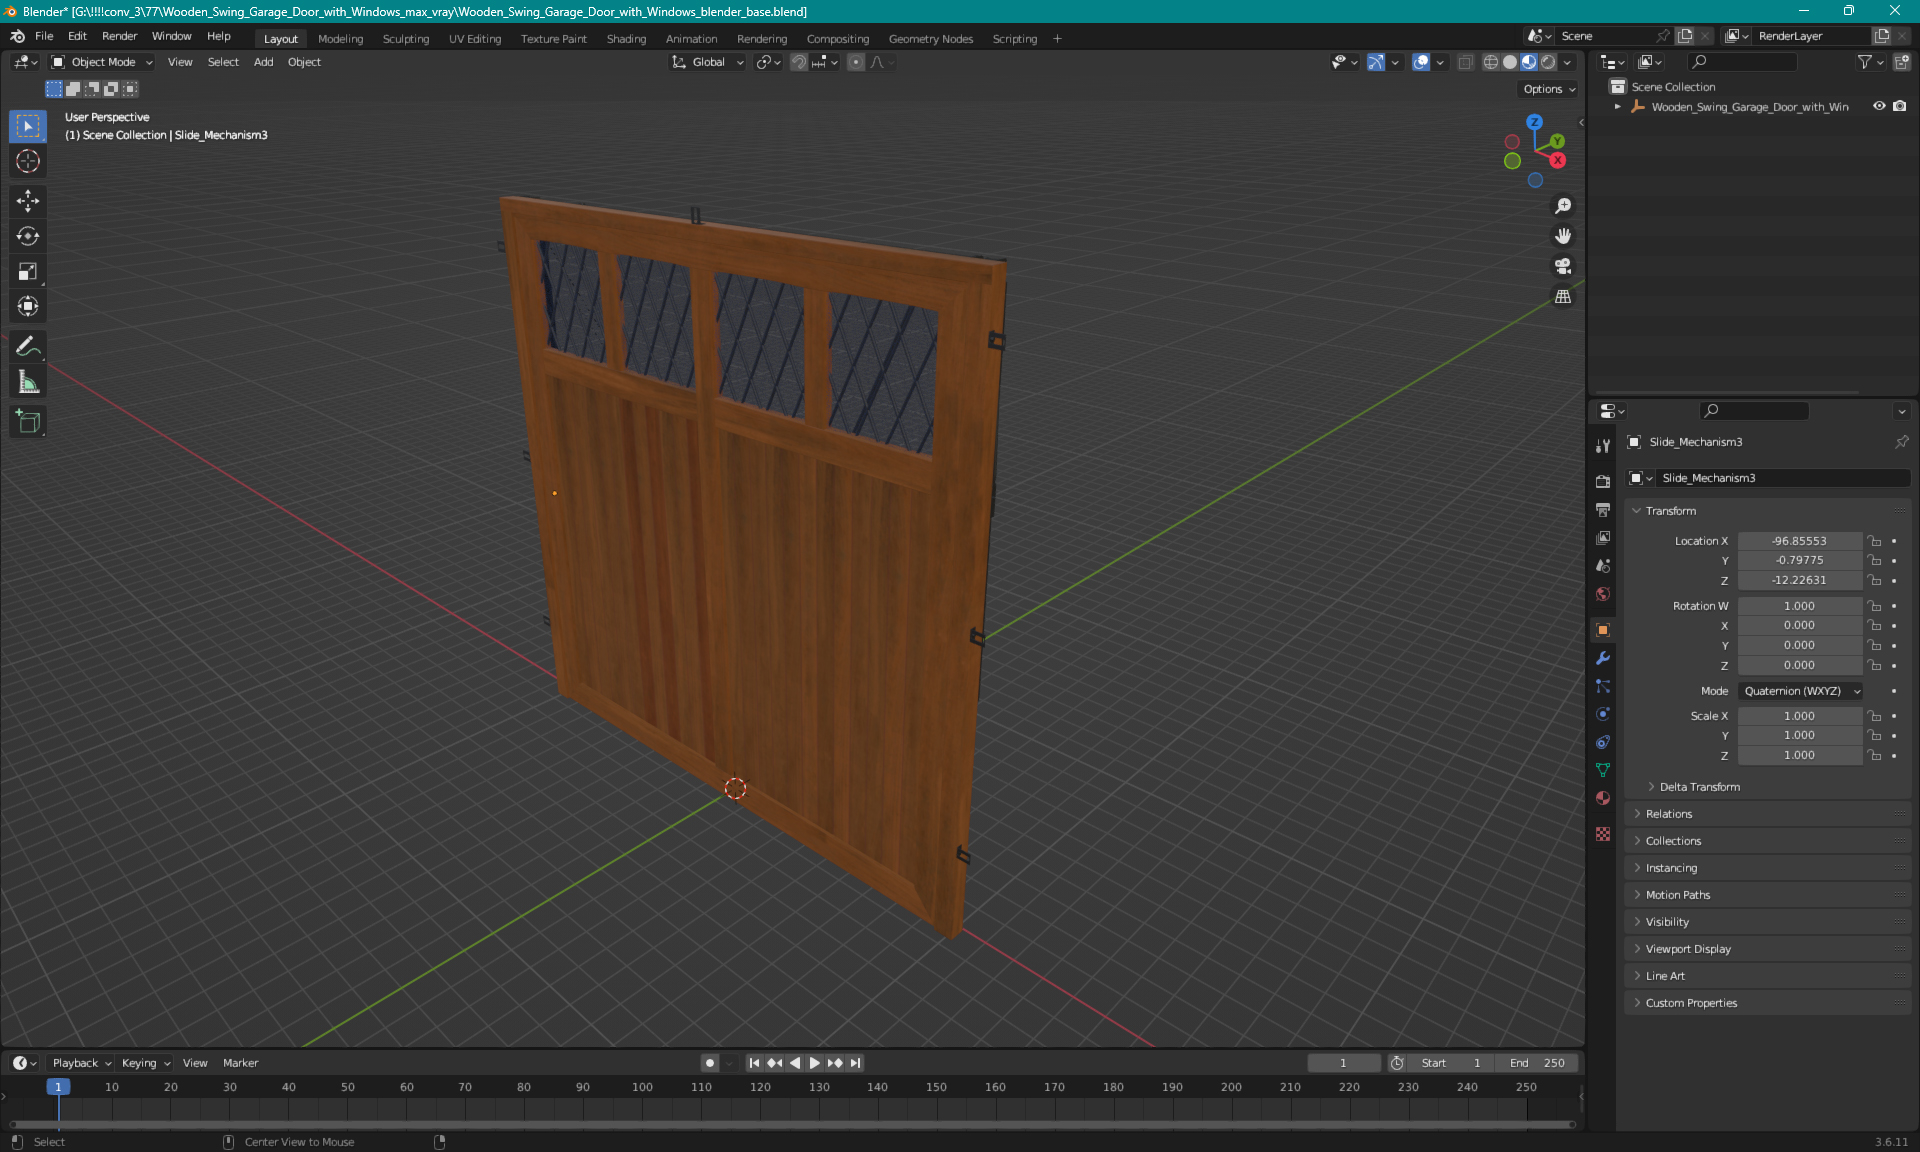Viewport: 1920px width, 1152px height.
Task: Toggle camera view icon in viewport
Action: (1563, 266)
